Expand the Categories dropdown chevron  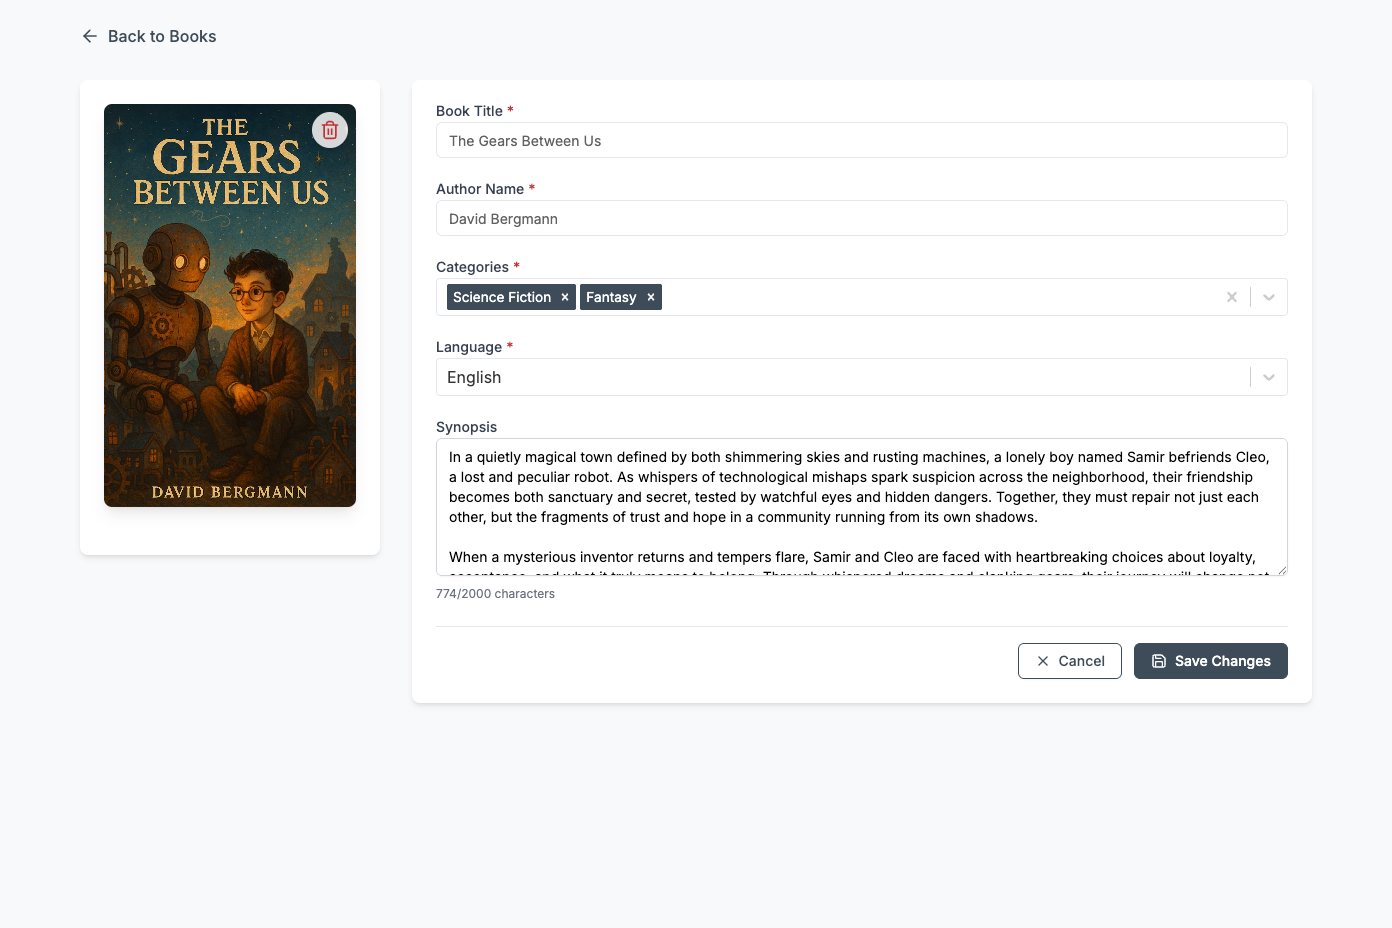click(1269, 297)
